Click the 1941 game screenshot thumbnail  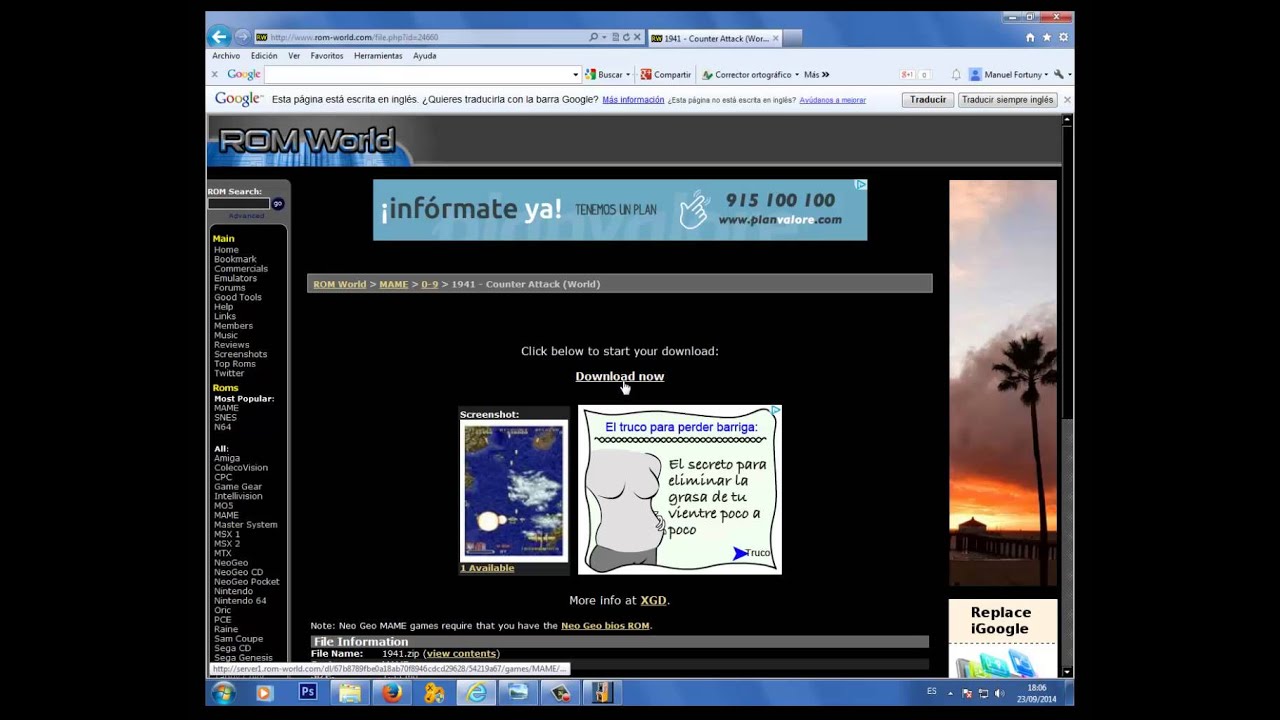tap(513, 490)
